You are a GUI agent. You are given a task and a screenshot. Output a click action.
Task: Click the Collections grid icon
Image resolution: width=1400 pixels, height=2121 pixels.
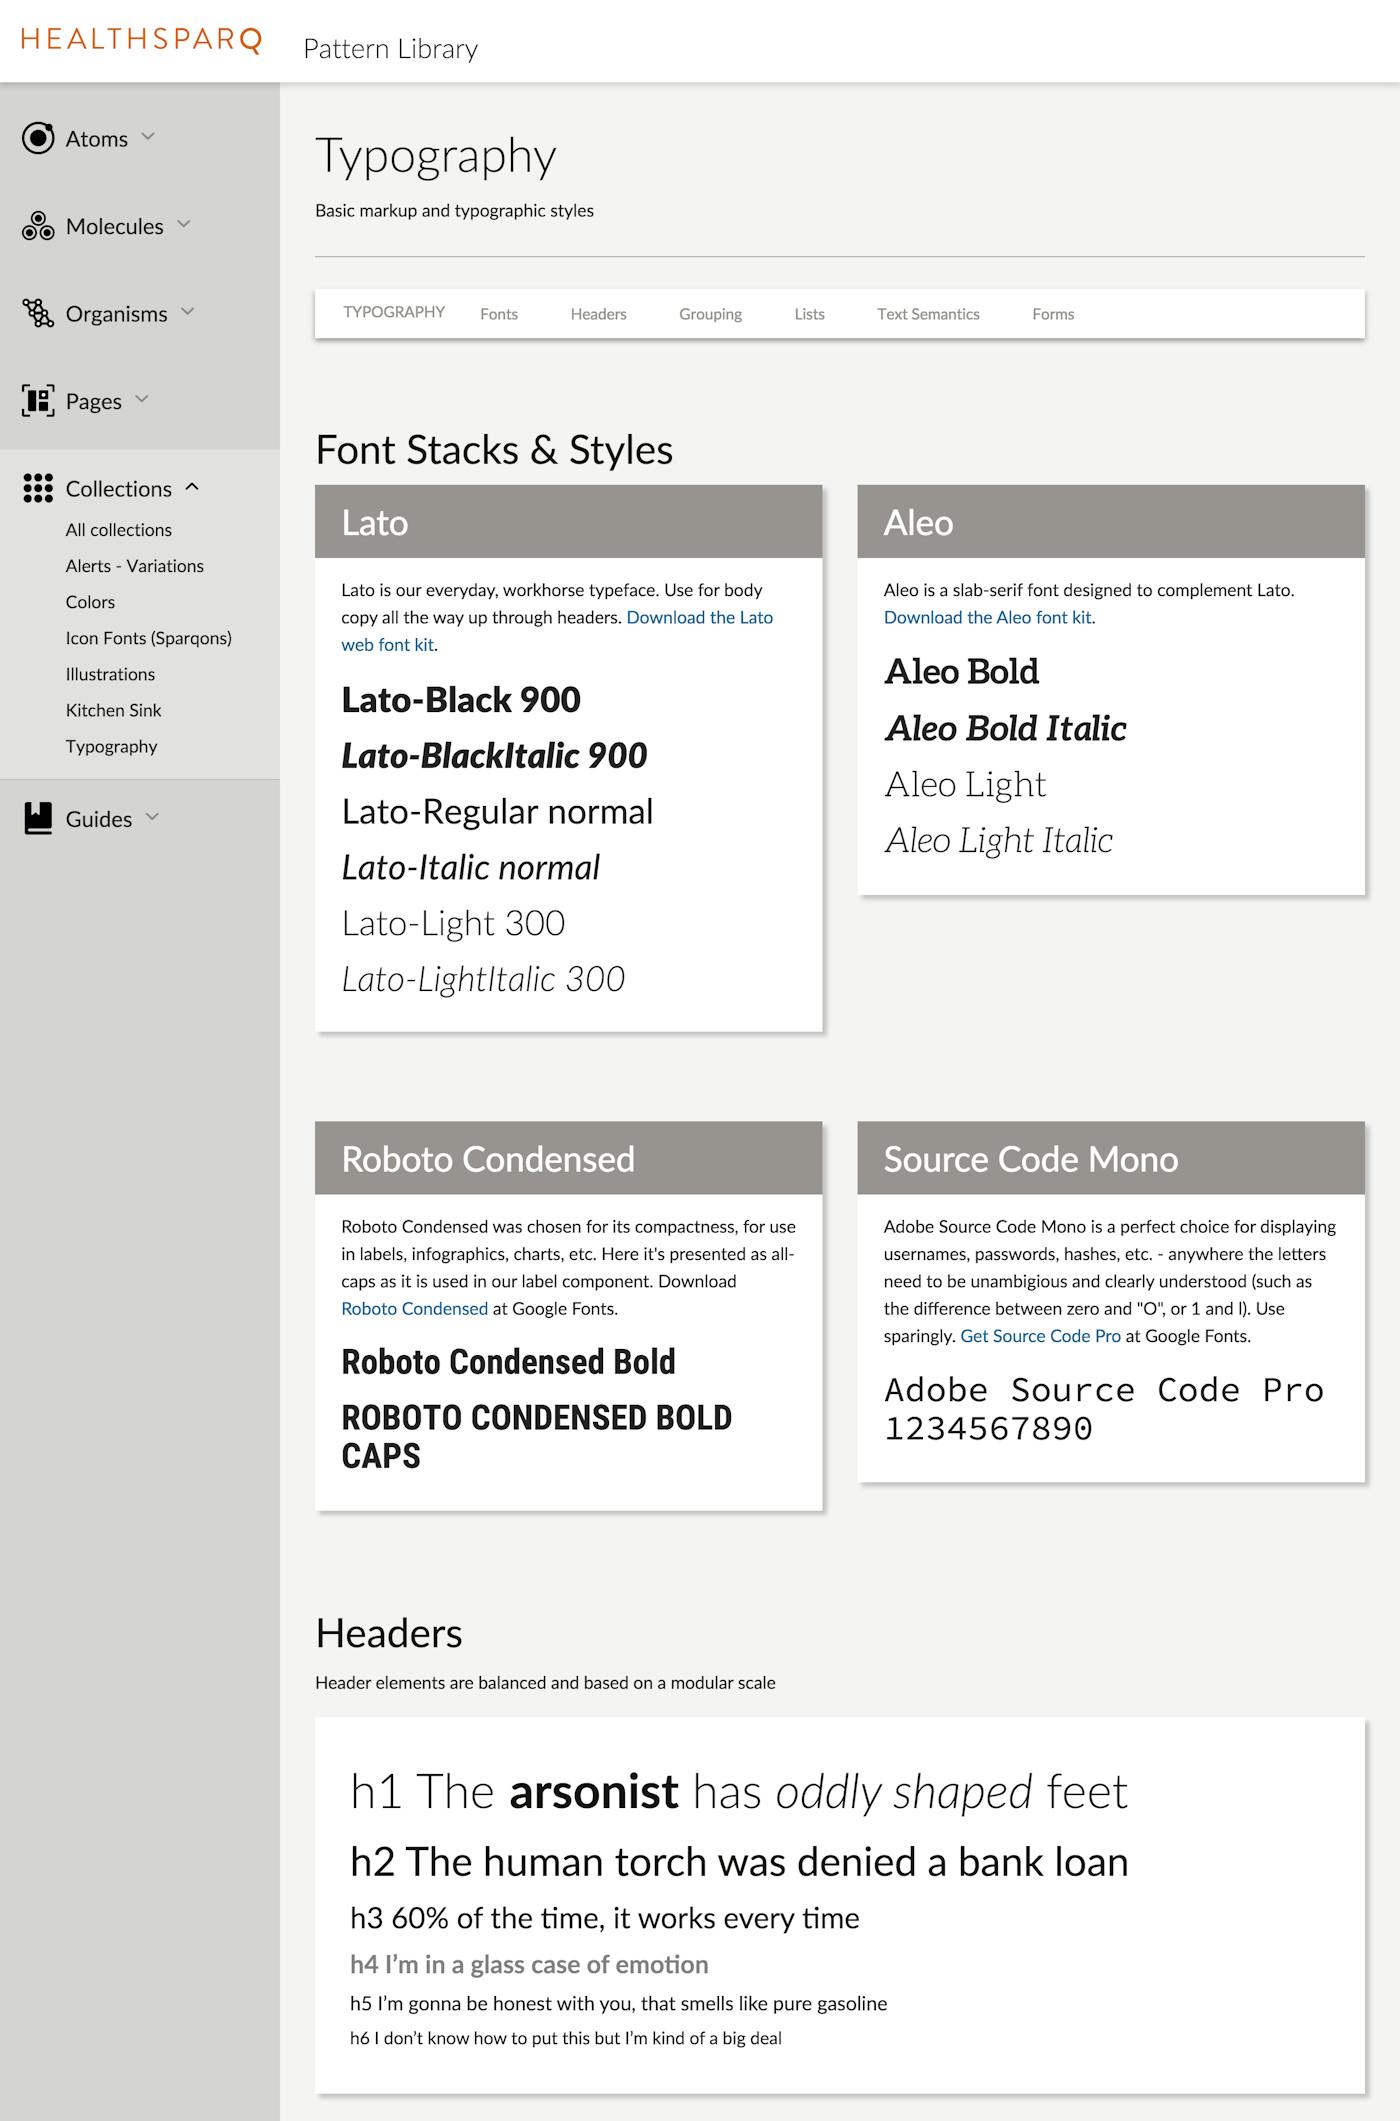click(x=38, y=488)
